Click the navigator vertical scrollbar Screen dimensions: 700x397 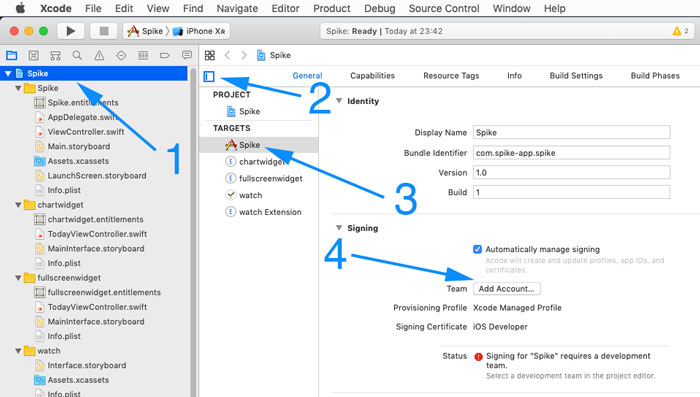(193, 232)
